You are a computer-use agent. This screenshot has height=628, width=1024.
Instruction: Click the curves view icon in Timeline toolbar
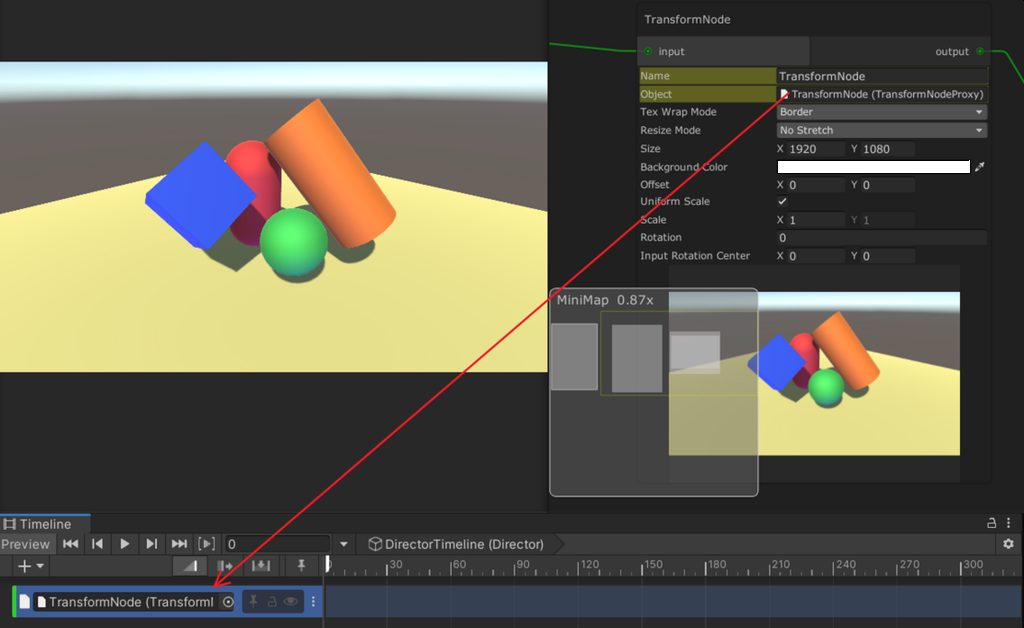pyautogui.click(x=189, y=564)
